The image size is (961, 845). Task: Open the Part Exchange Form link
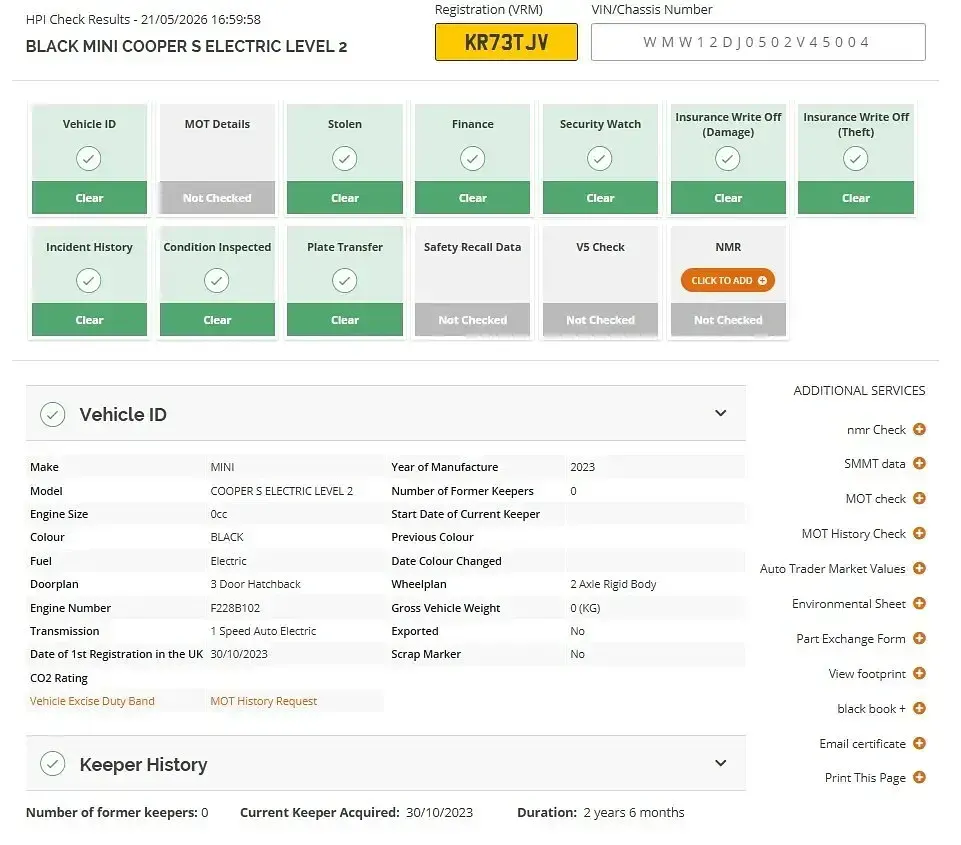click(851, 638)
